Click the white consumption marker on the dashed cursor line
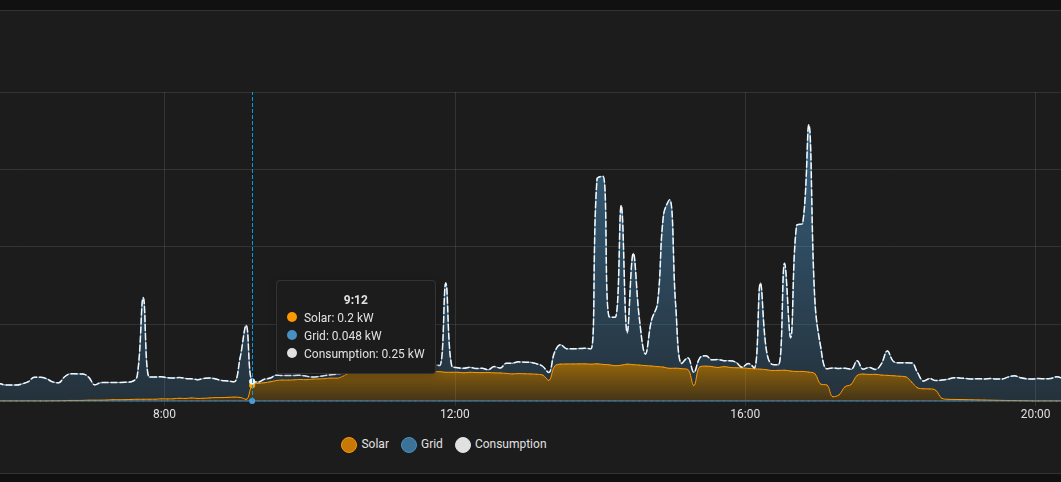This screenshot has height=482, width=1061. 252,383
